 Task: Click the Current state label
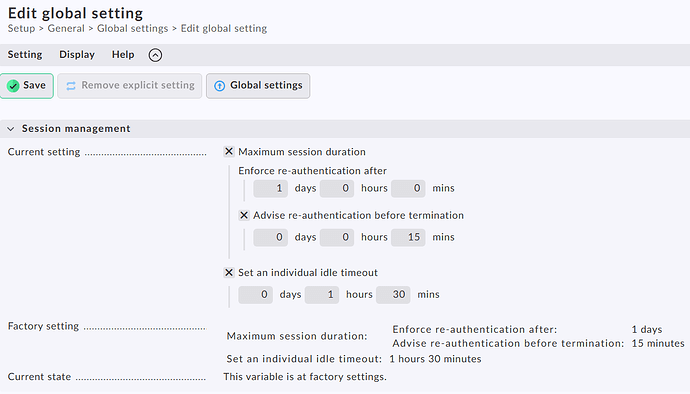pos(39,377)
